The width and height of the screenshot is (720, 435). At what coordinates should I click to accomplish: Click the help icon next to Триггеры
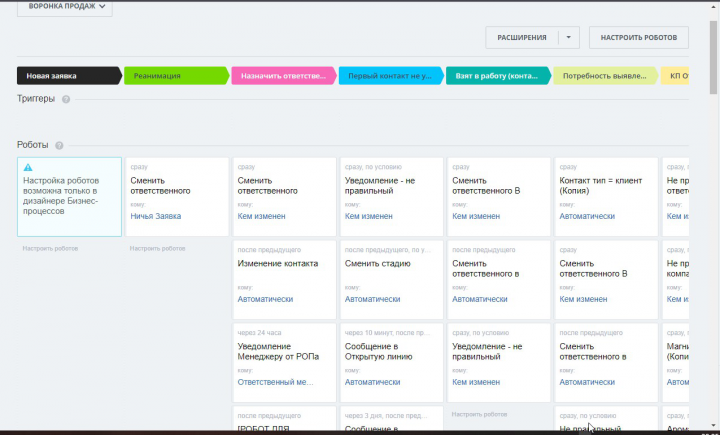coord(66,99)
